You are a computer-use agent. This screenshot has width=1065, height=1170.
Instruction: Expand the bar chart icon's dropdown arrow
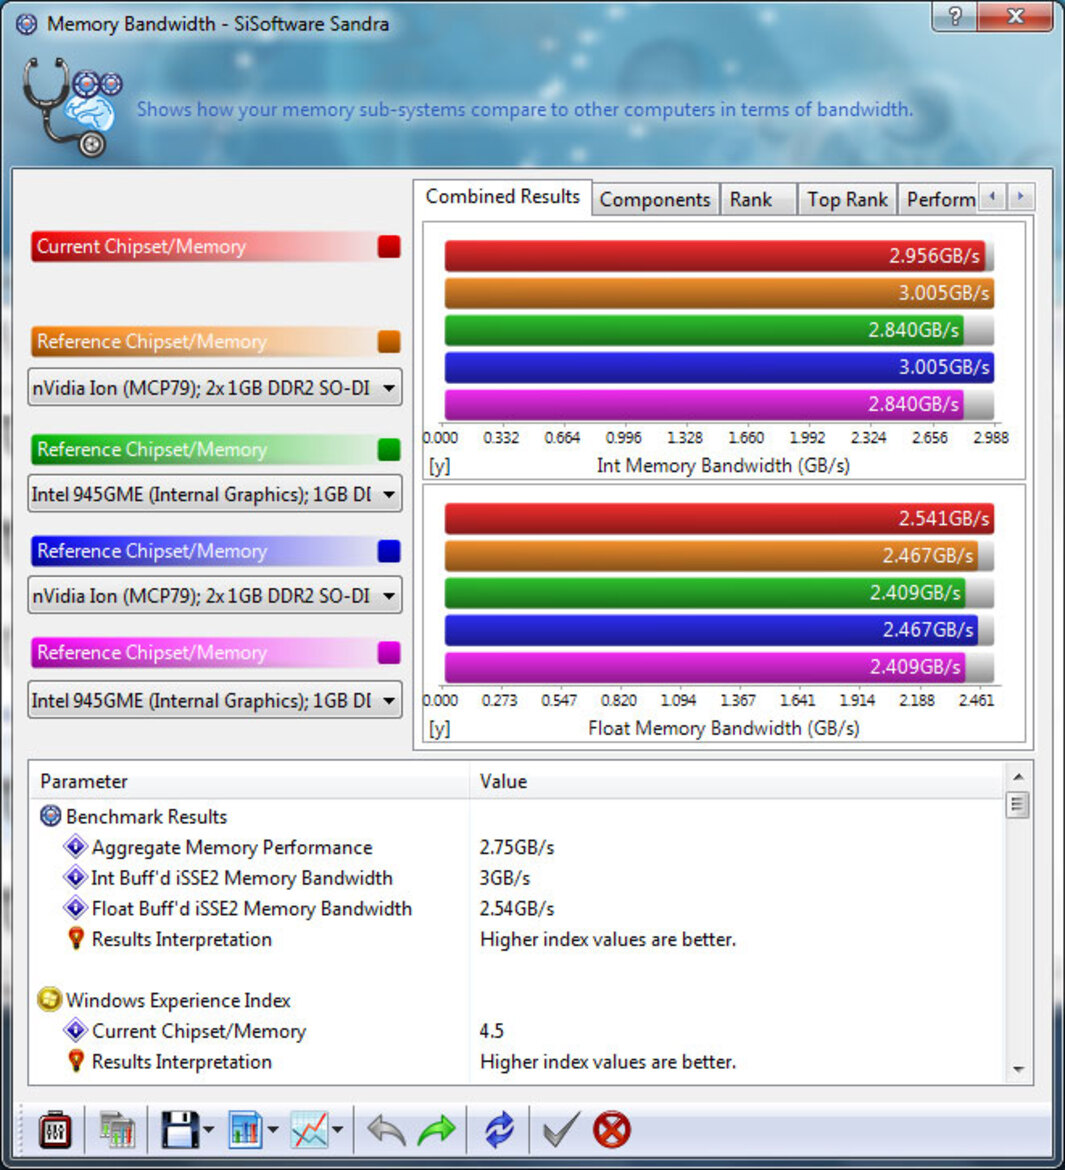click(272, 1130)
